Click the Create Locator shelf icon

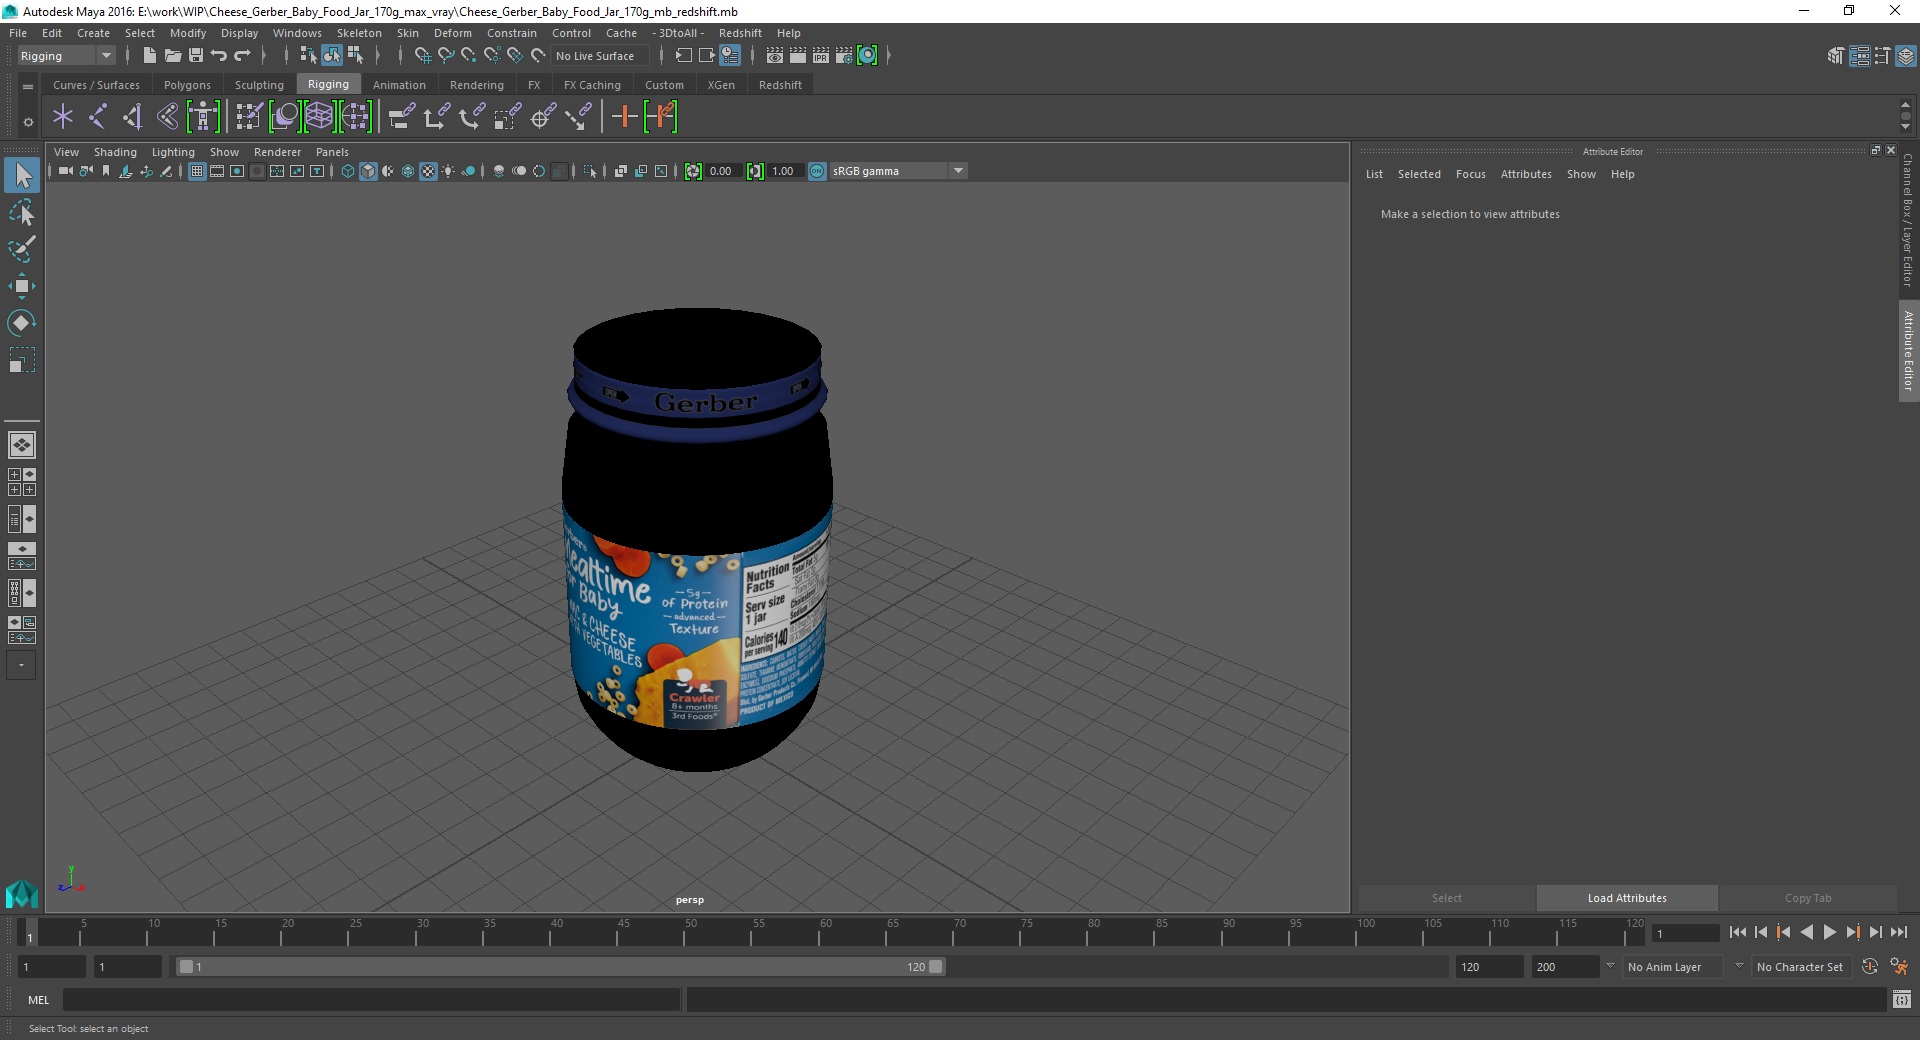tap(63, 117)
